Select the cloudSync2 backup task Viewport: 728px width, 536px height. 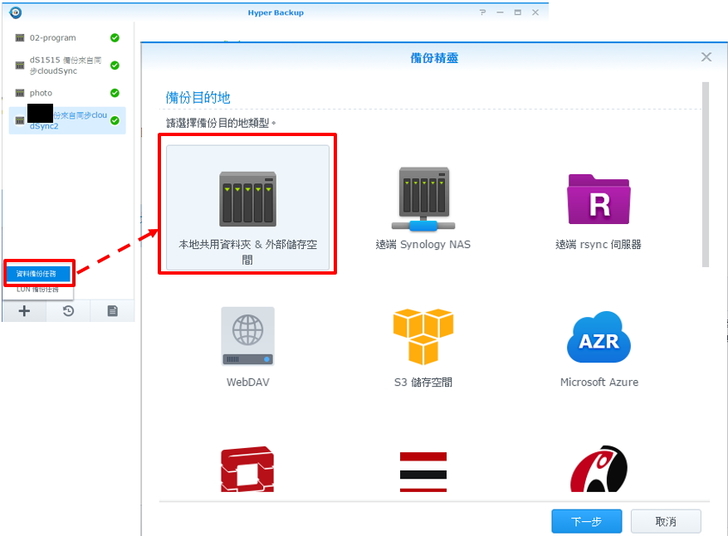[x=67, y=120]
